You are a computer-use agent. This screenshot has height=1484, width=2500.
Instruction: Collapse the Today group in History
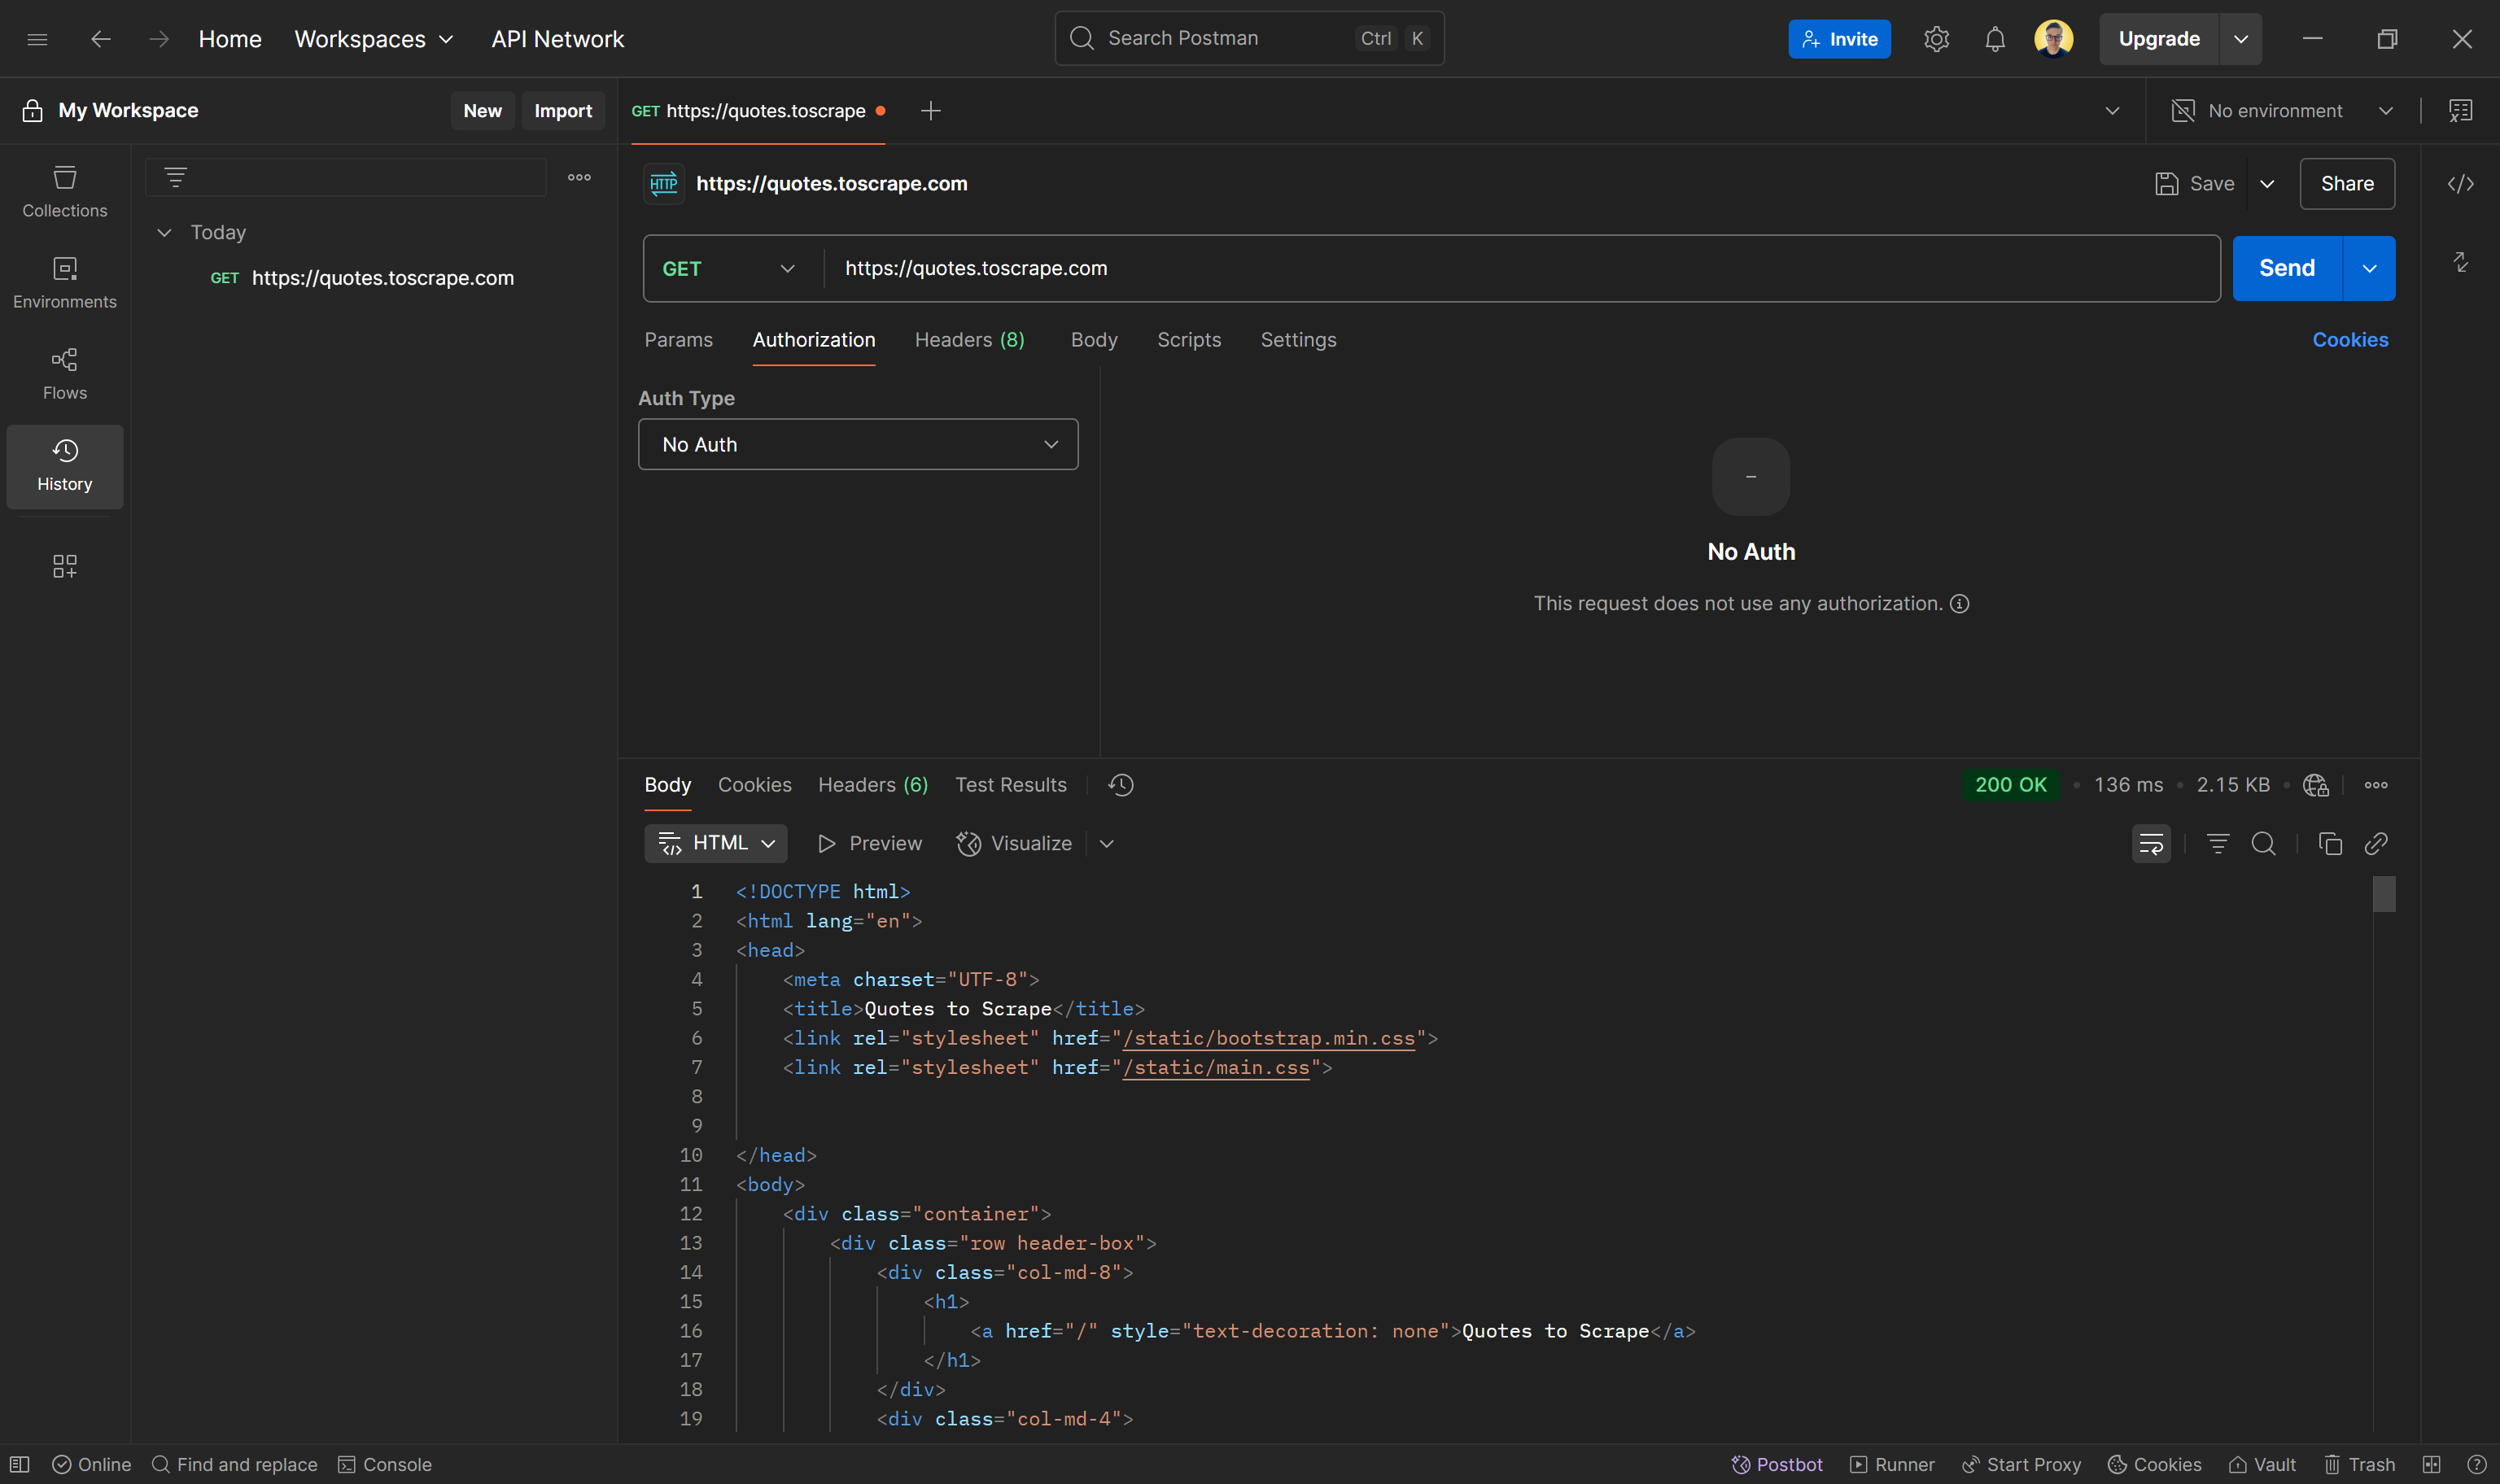(x=164, y=232)
